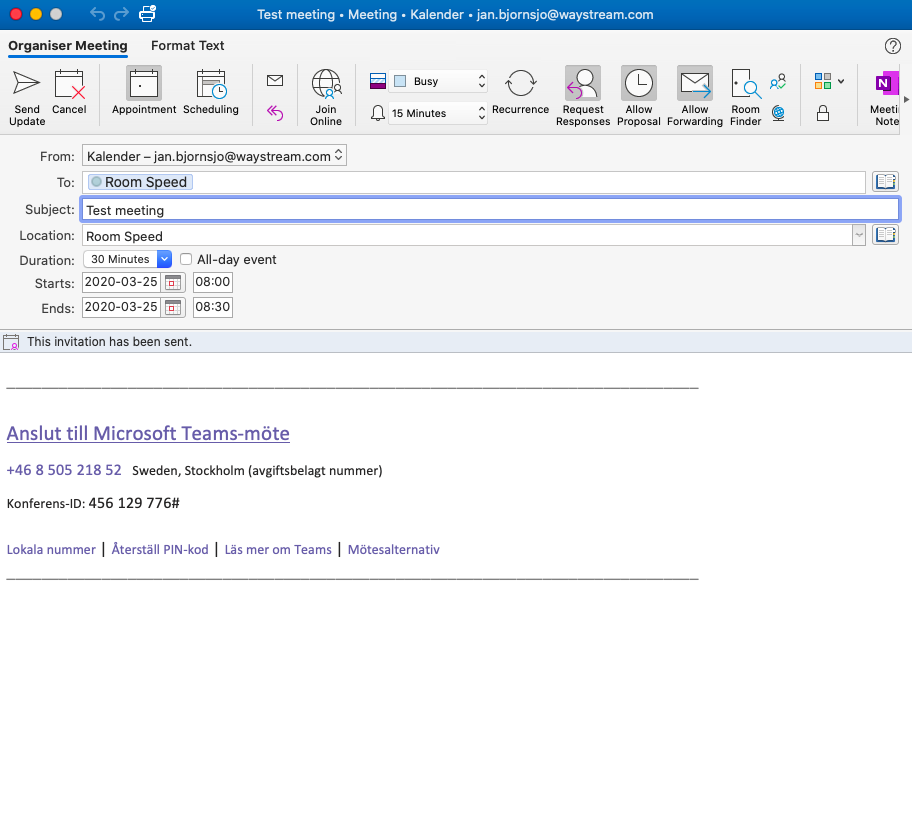Screen dimensions: 912x826
Task: Enable the All-day event checkbox
Action: click(x=186, y=259)
